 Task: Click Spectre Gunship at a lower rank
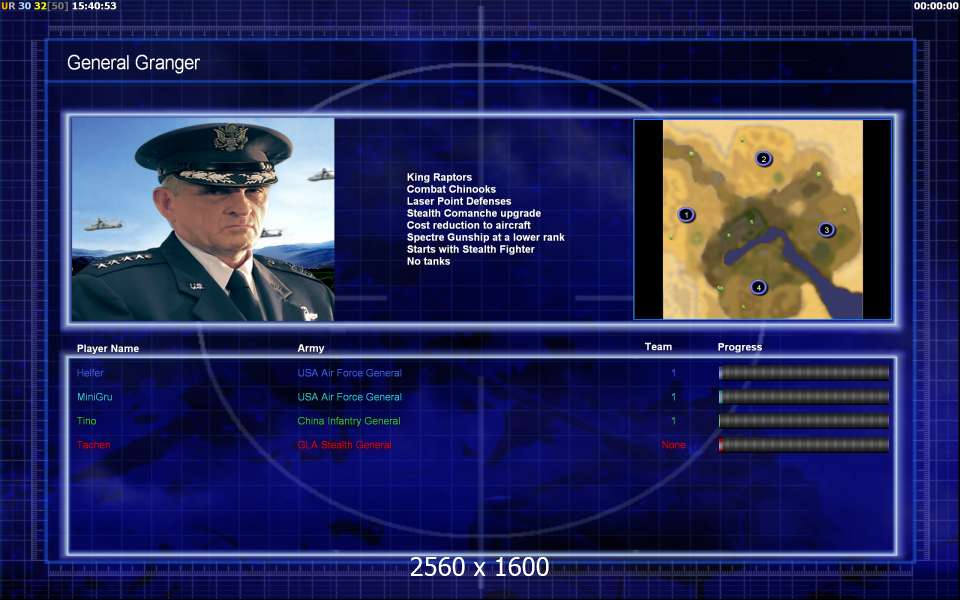coord(486,237)
